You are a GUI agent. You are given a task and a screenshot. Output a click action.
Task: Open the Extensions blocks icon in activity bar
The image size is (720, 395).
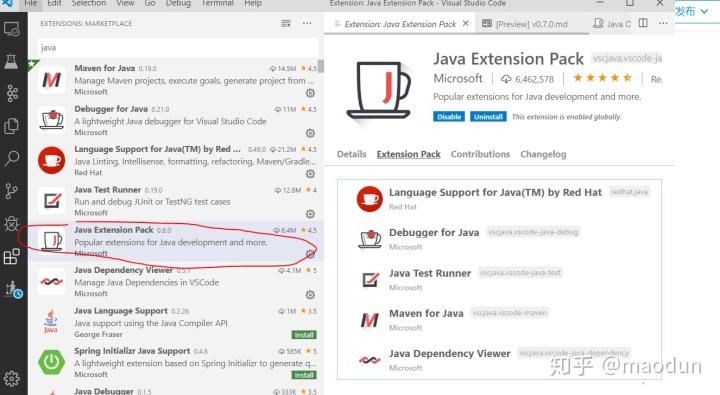tap(11, 256)
